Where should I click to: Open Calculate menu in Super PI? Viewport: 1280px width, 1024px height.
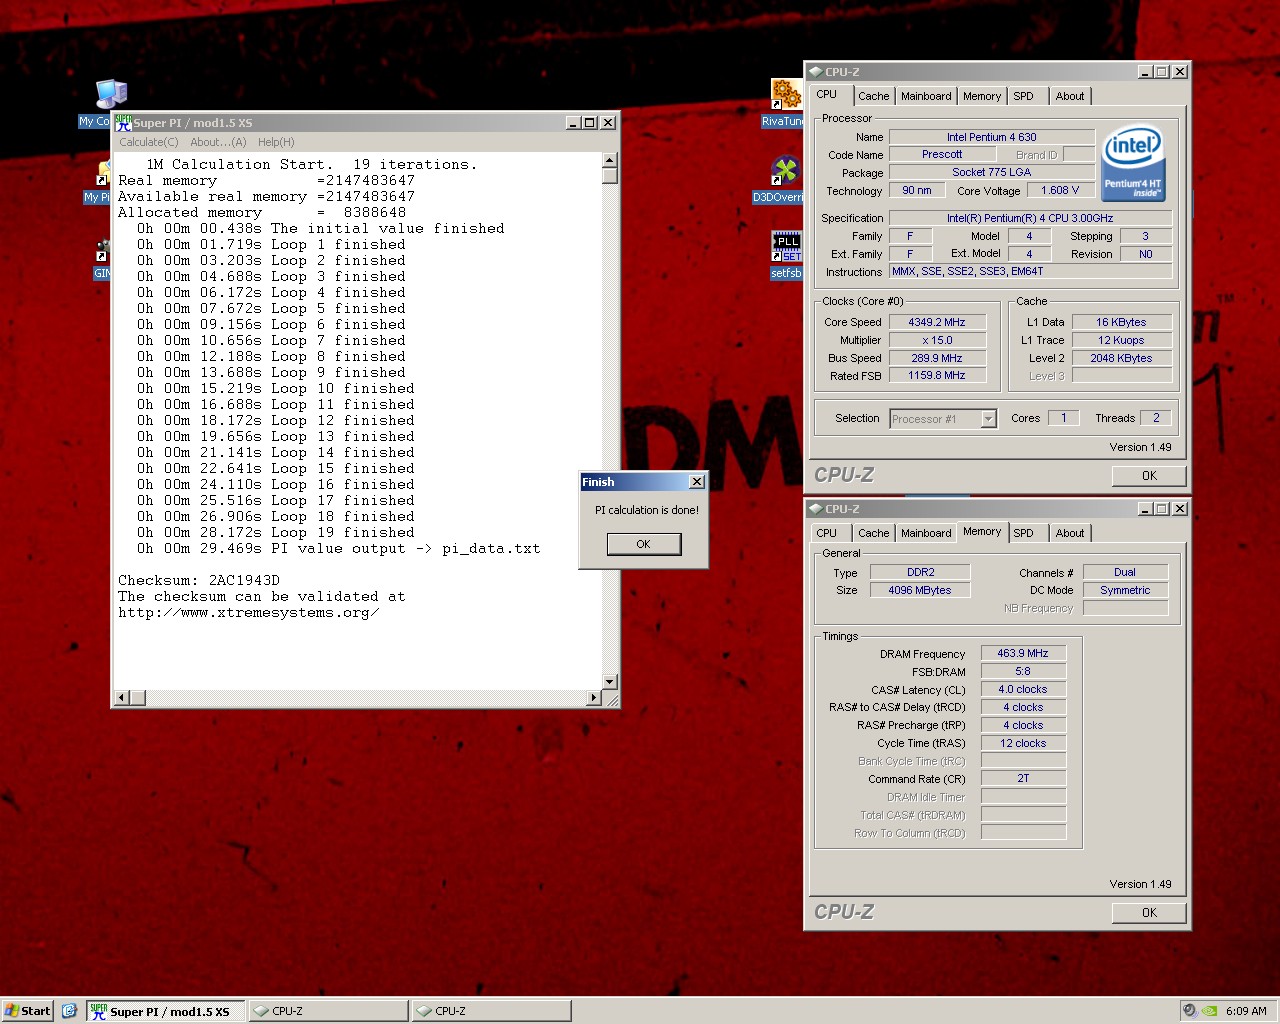click(x=149, y=142)
